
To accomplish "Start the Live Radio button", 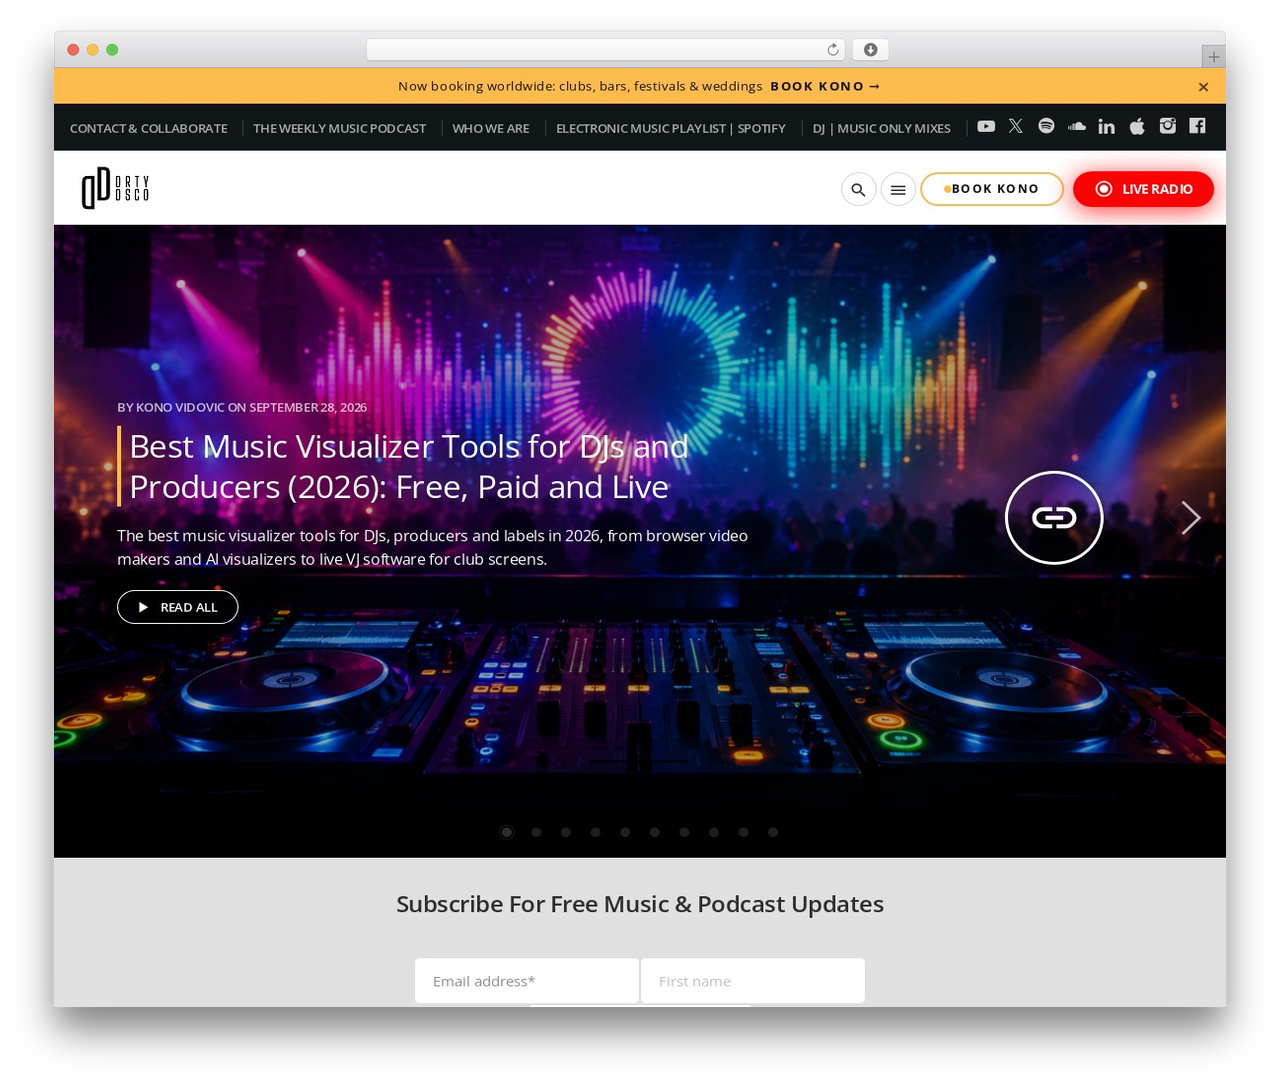I will pos(1143,189).
